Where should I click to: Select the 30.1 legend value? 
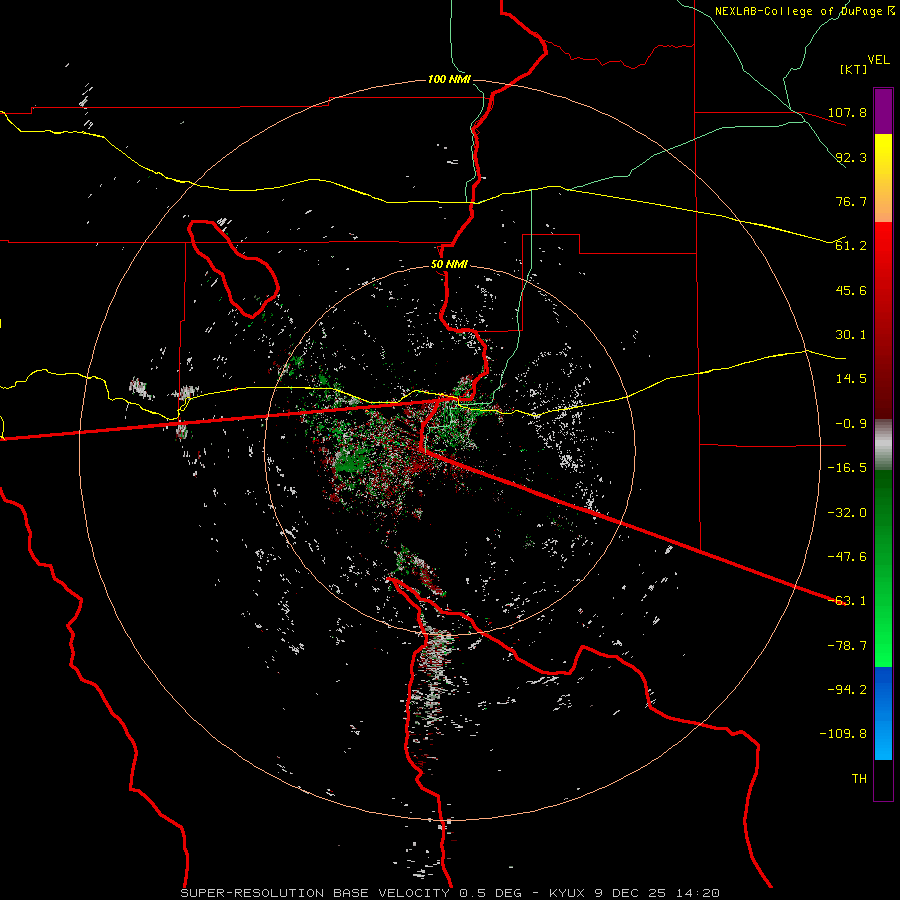click(x=851, y=335)
